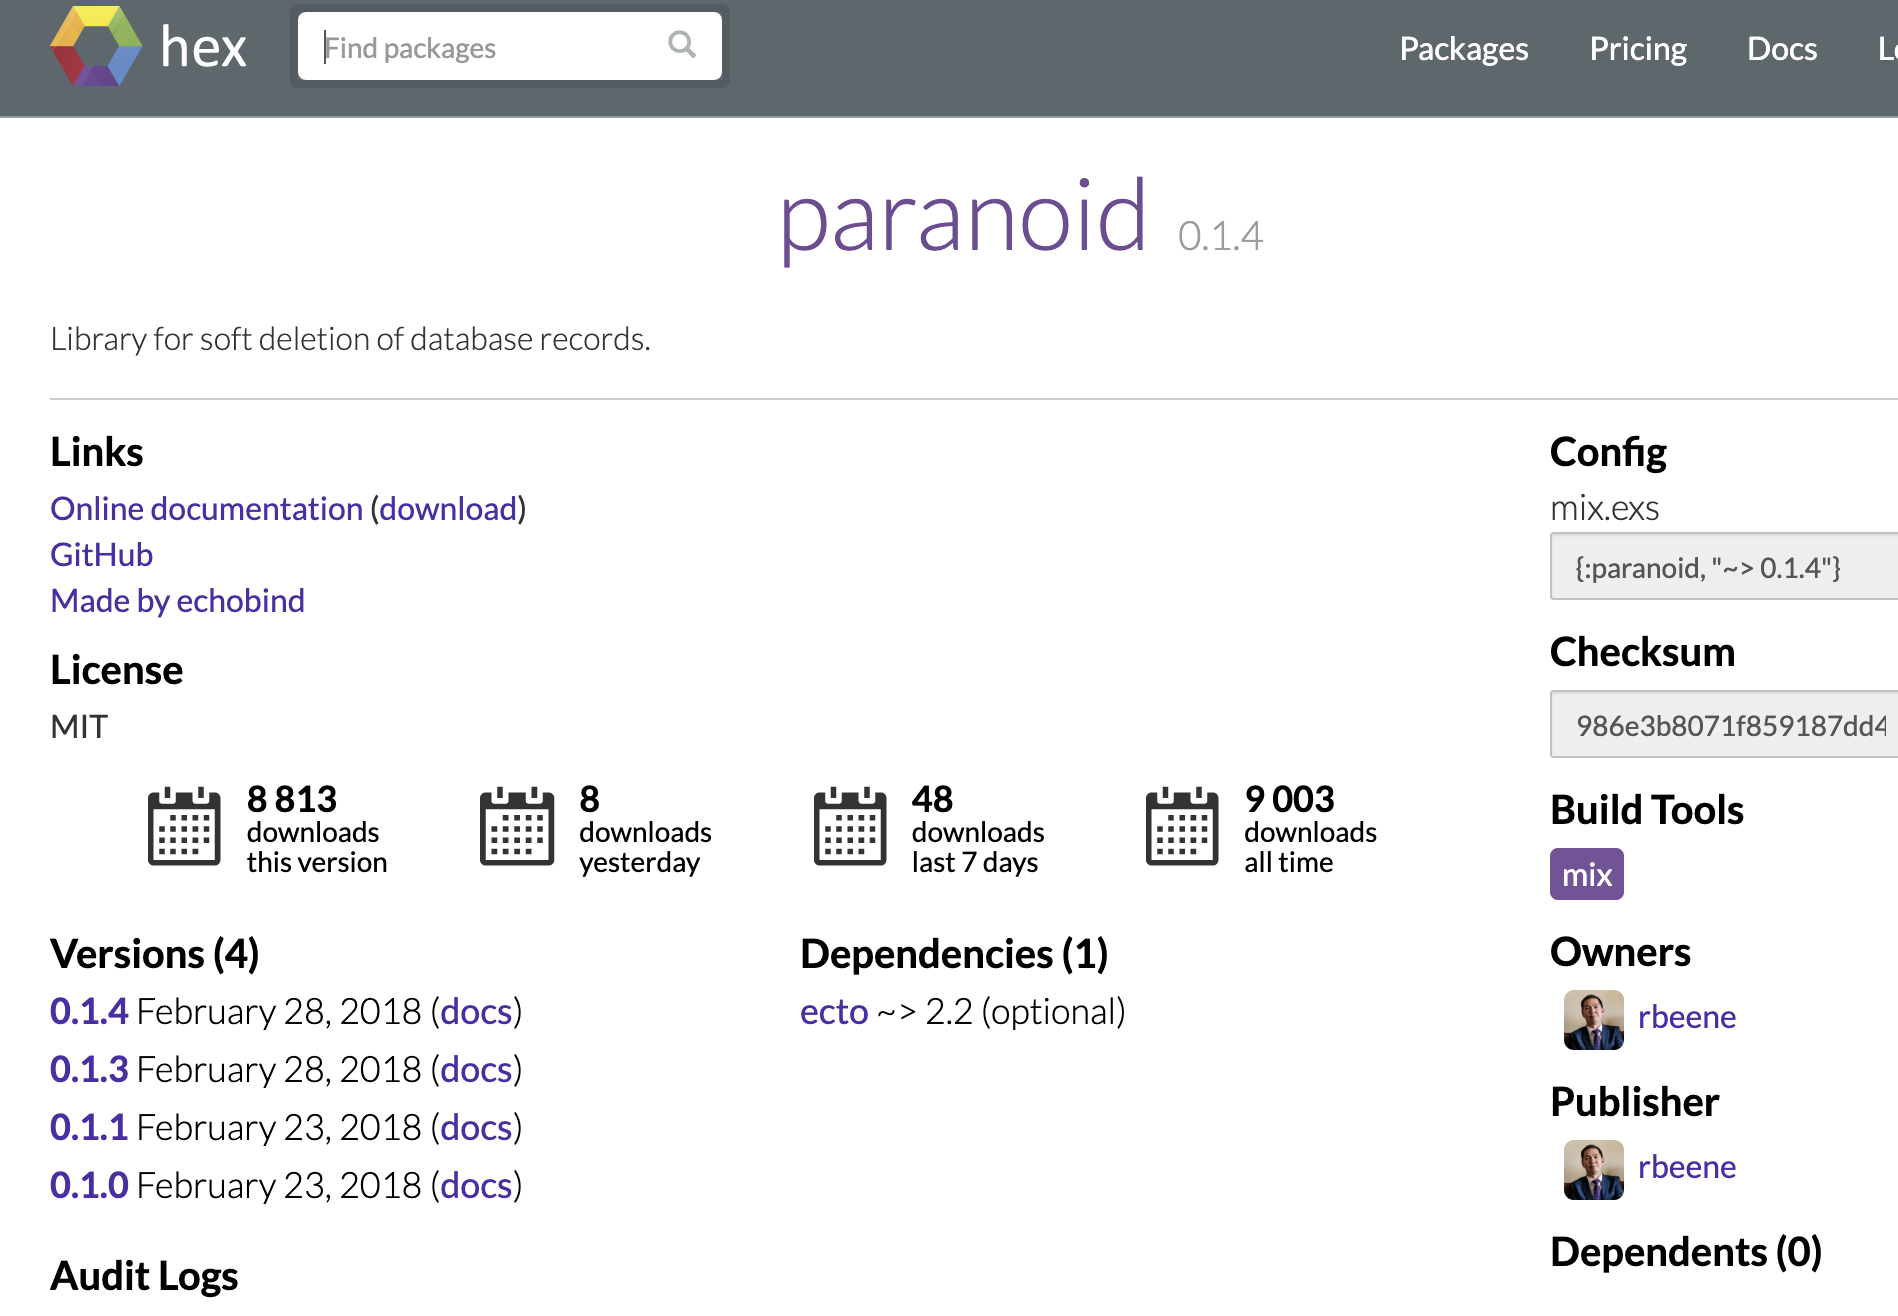
Task: Open the GitHub link
Action: pos(102,554)
